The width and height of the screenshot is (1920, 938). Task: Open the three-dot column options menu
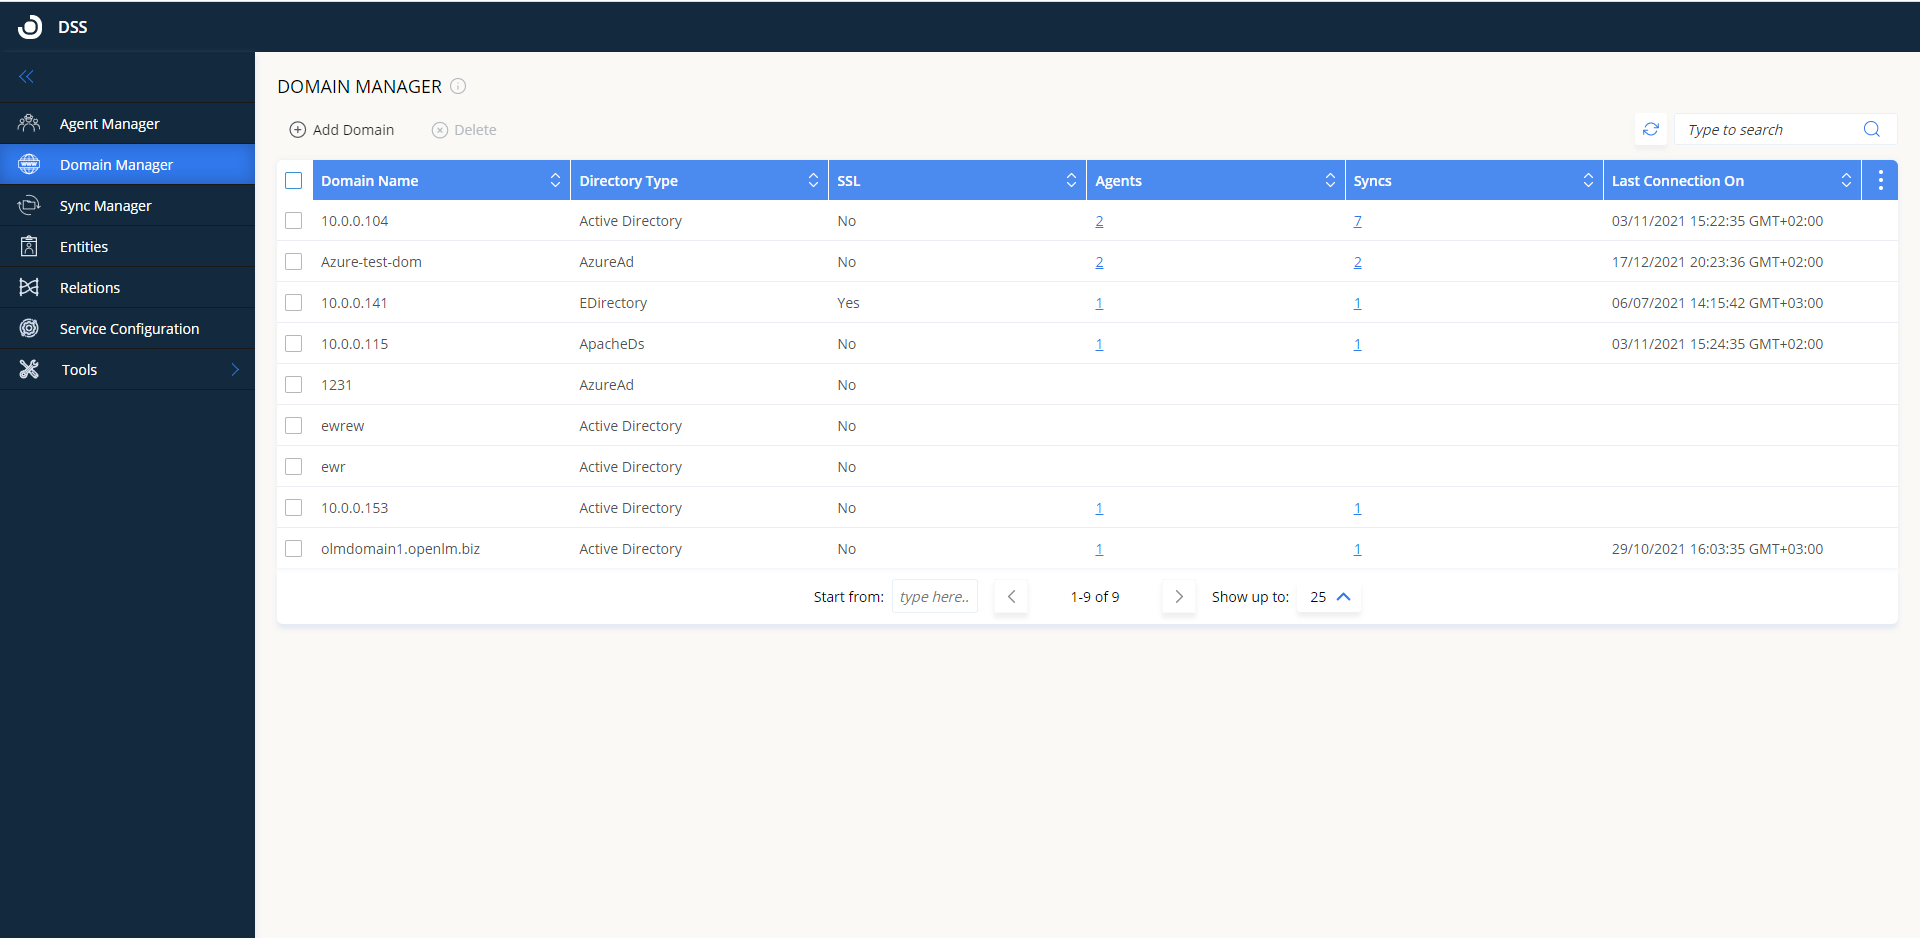1880,181
